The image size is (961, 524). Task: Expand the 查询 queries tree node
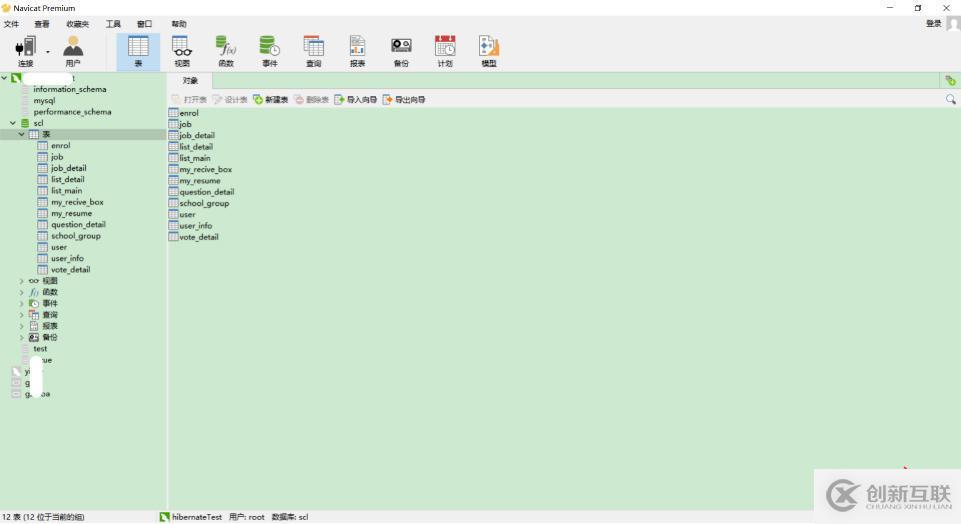22,315
